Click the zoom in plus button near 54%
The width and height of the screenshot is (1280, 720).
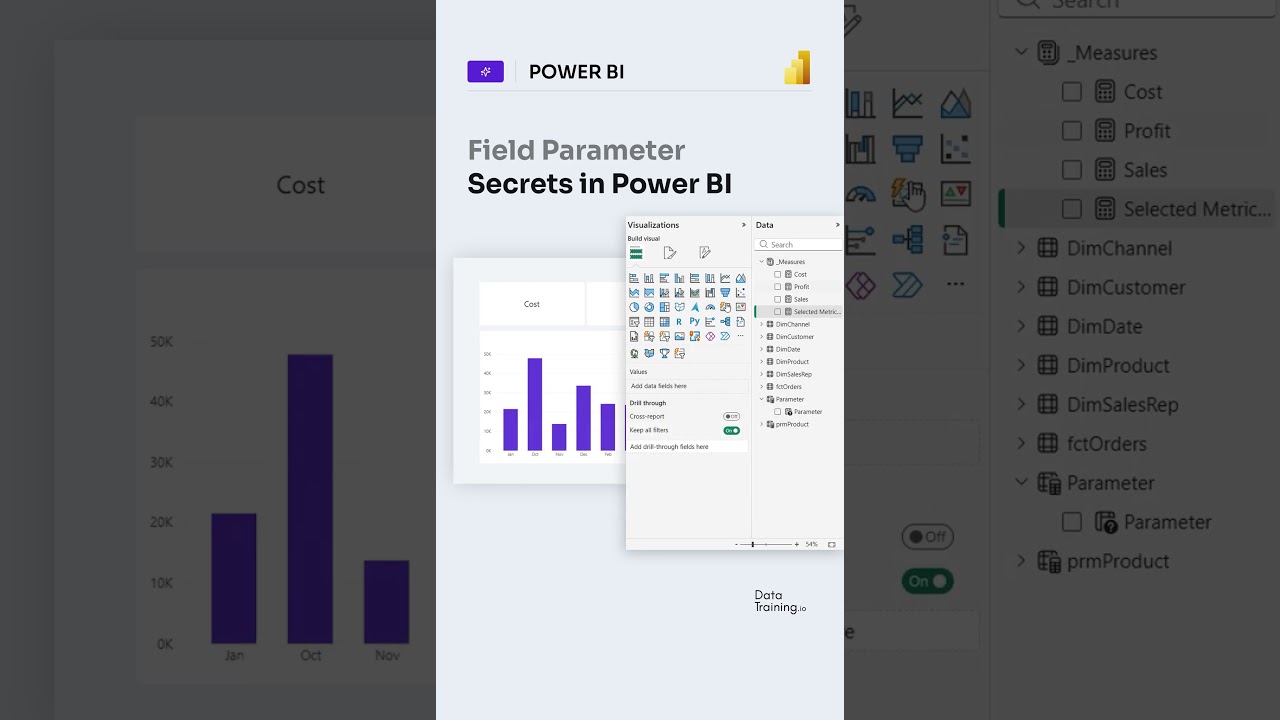[x=797, y=544]
